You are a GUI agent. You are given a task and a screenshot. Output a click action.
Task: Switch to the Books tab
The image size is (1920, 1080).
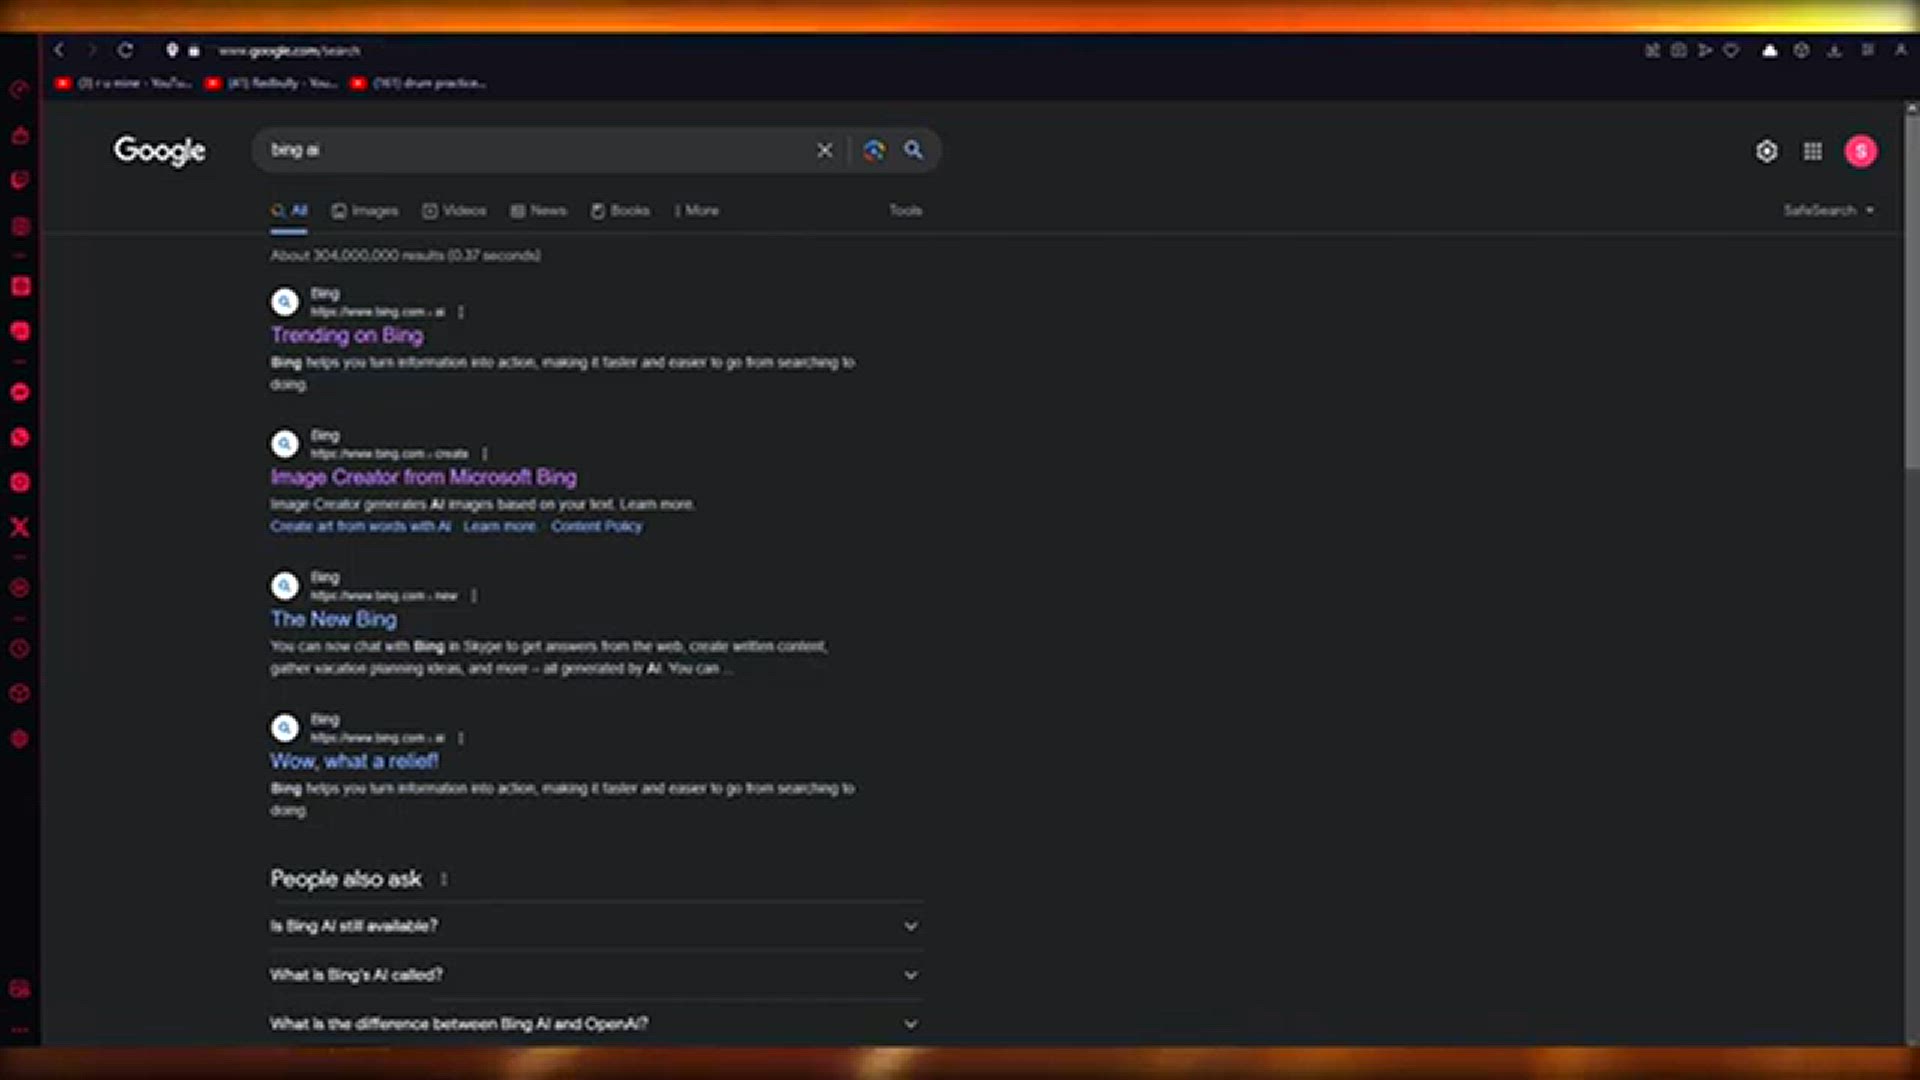tap(620, 211)
